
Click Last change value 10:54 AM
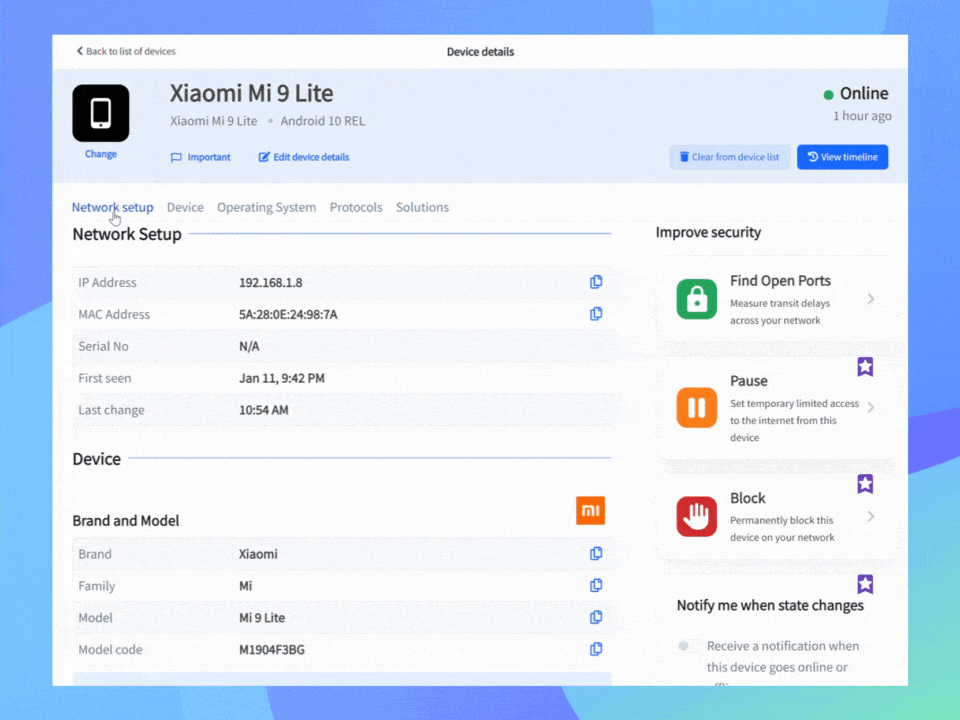tap(263, 410)
